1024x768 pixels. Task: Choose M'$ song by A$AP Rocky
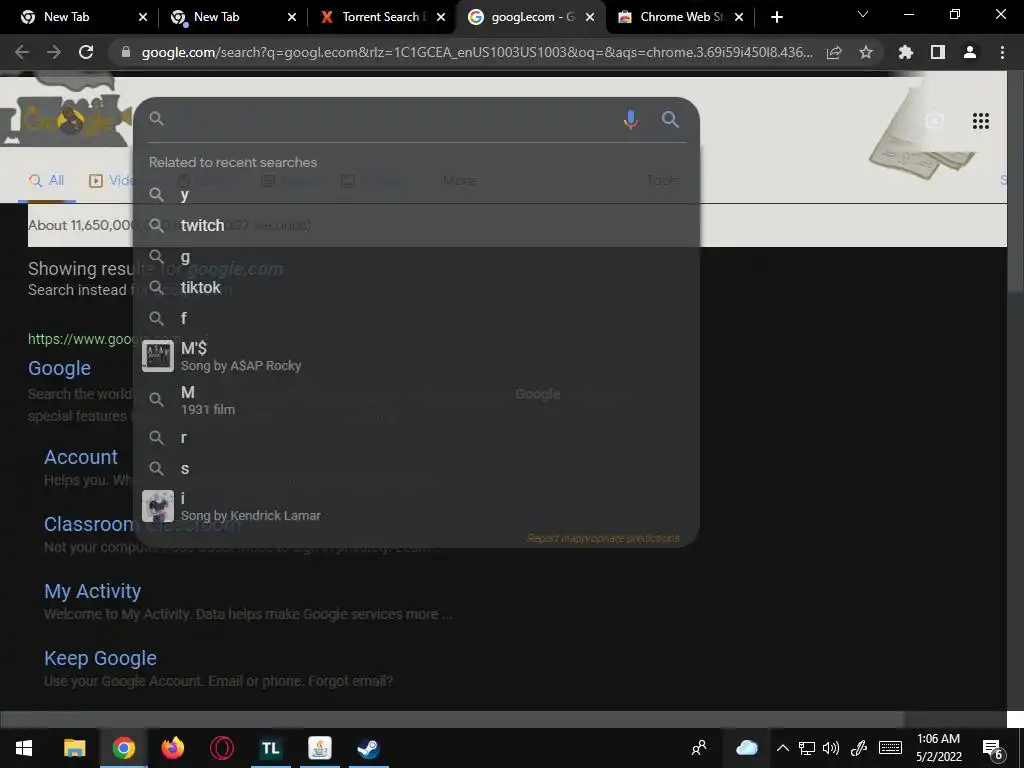416,356
